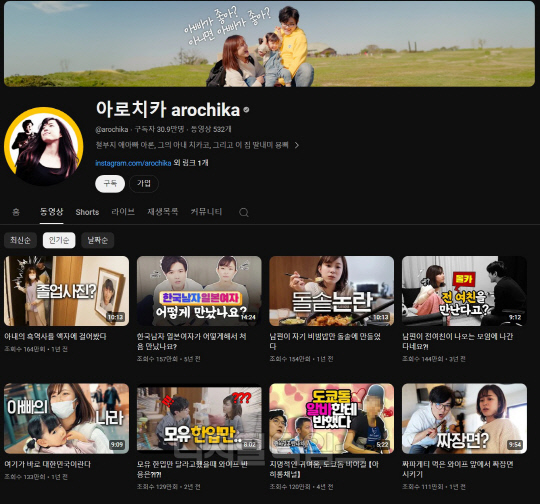
Task: Go to the channel 홈 tab
Action: [x=16, y=212]
